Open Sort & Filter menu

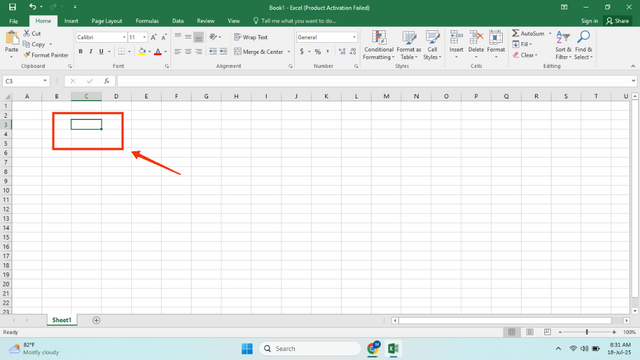(563, 45)
